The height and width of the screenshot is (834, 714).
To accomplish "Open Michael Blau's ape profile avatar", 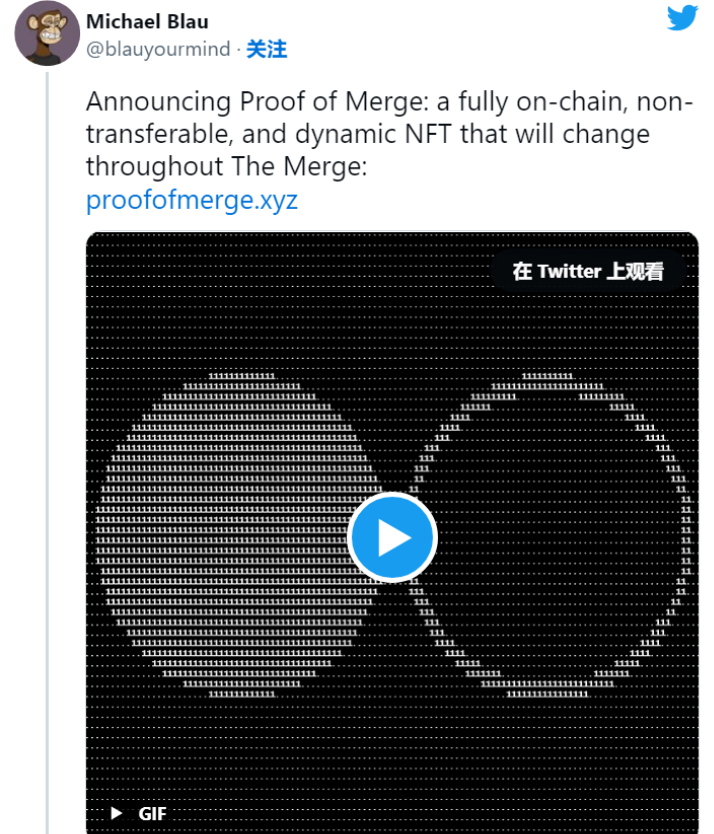I will 41,33.
